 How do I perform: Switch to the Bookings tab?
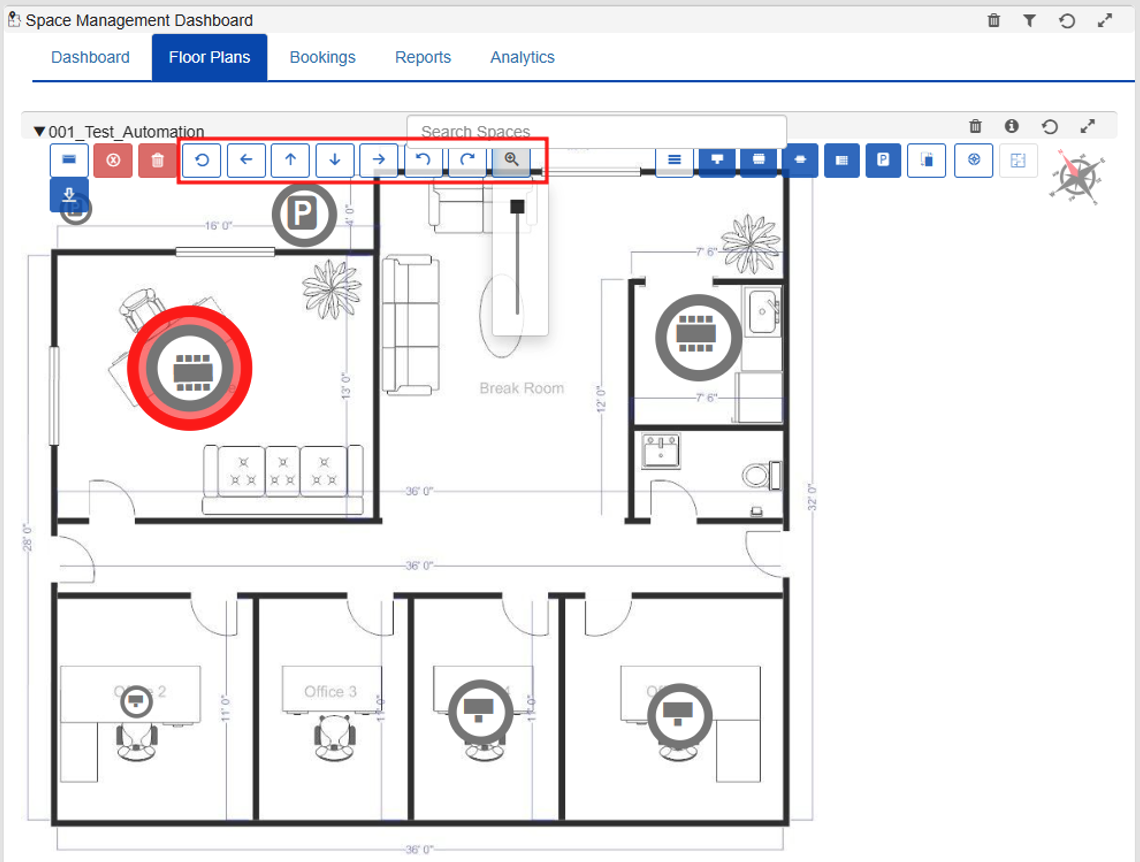pos(322,57)
